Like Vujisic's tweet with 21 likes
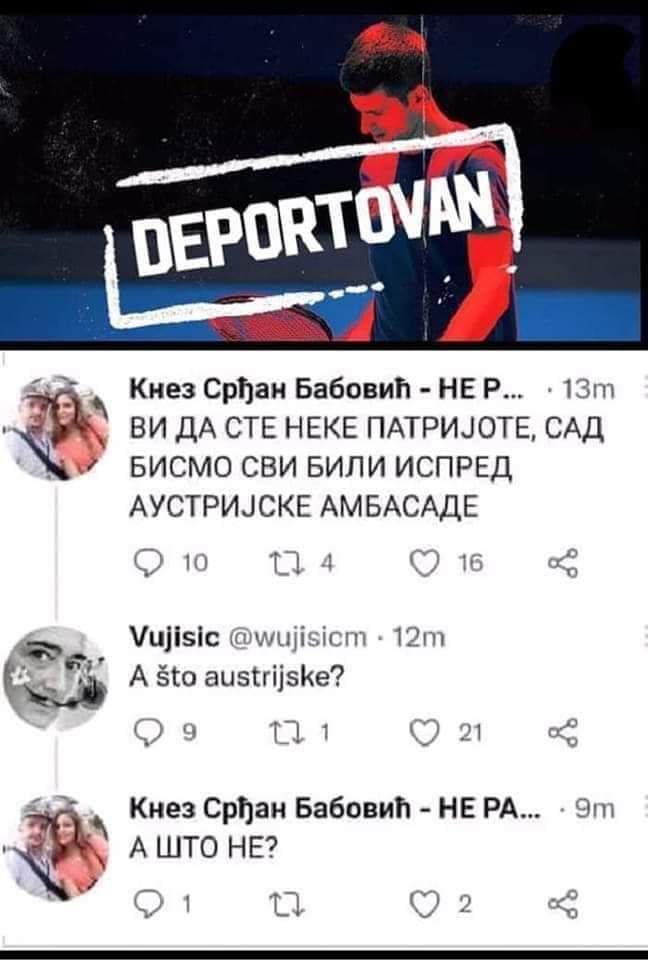This screenshot has height=960, width=648. tap(426, 733)
